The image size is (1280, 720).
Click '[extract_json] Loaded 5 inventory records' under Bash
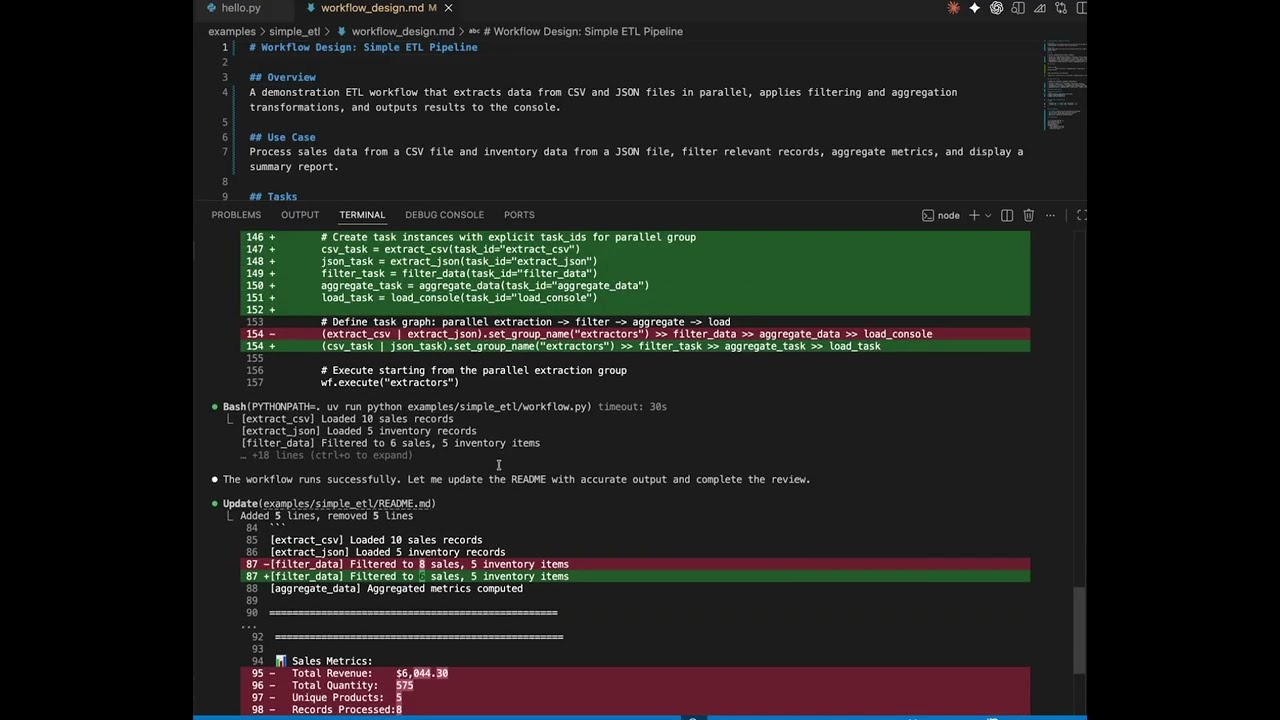[359, 431]
